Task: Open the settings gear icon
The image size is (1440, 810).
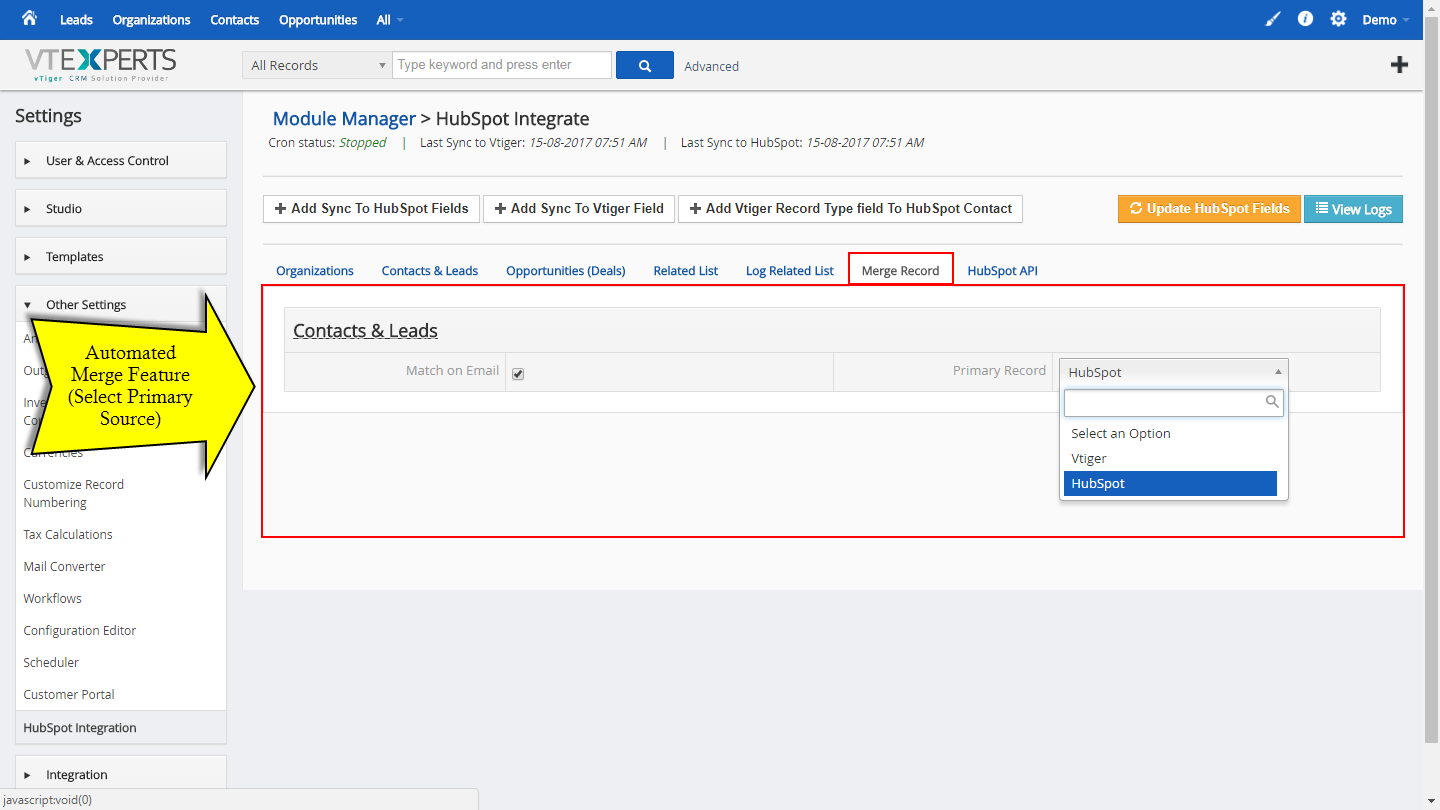Action: click(x=1338, y=19)
